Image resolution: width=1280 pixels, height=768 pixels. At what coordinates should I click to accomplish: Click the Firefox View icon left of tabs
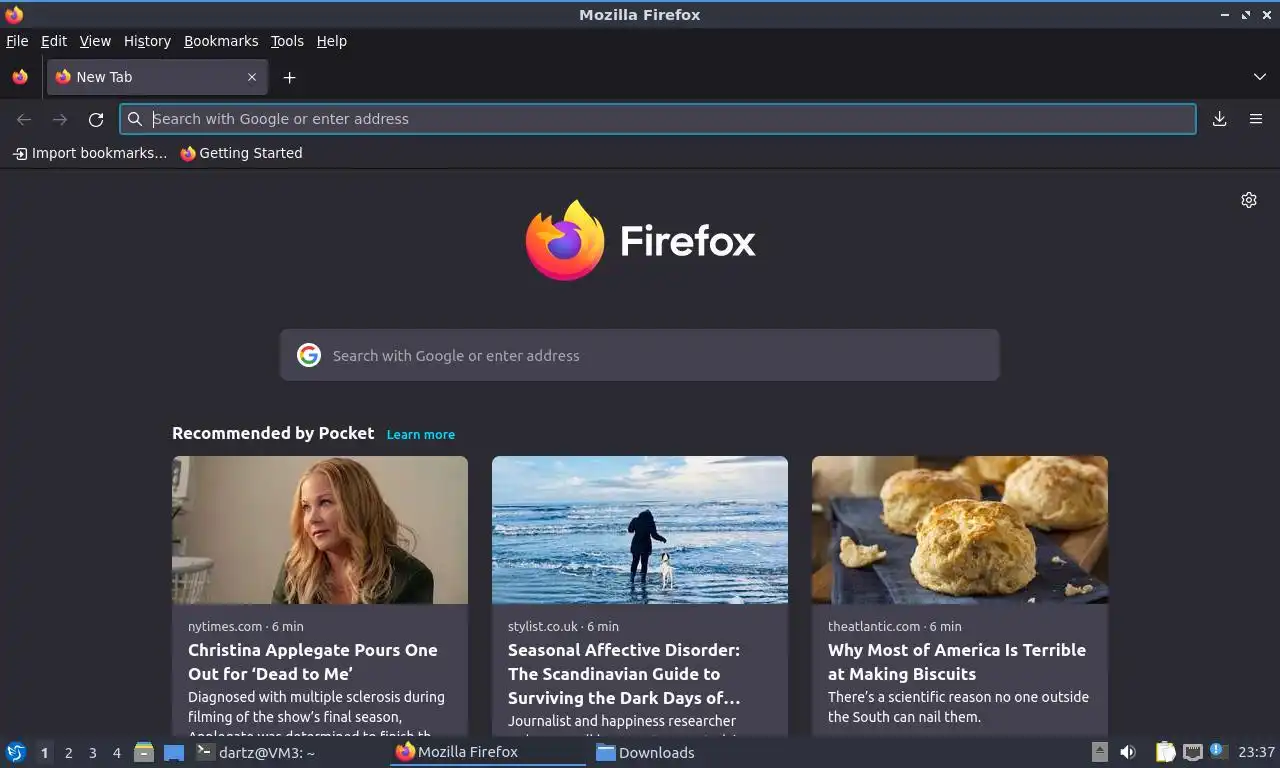[x=20, y=77]
